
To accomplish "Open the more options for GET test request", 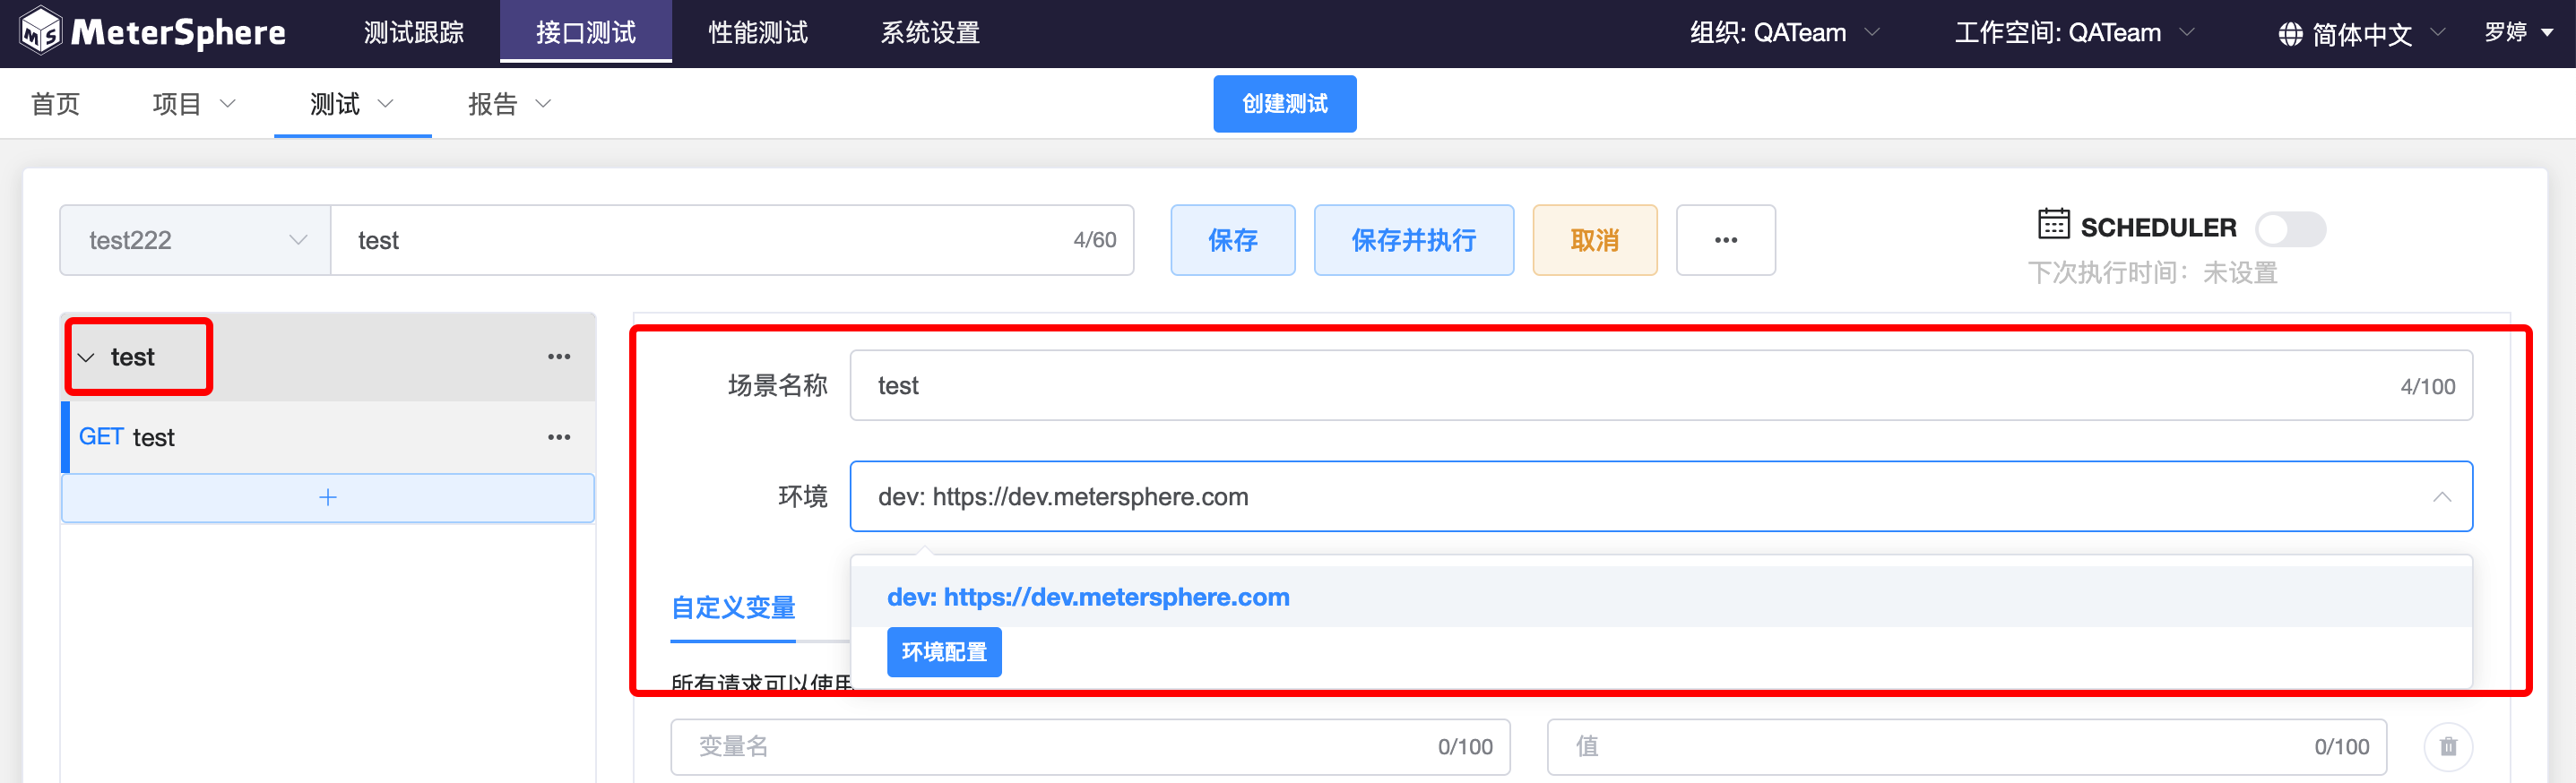I will [559, 437].
